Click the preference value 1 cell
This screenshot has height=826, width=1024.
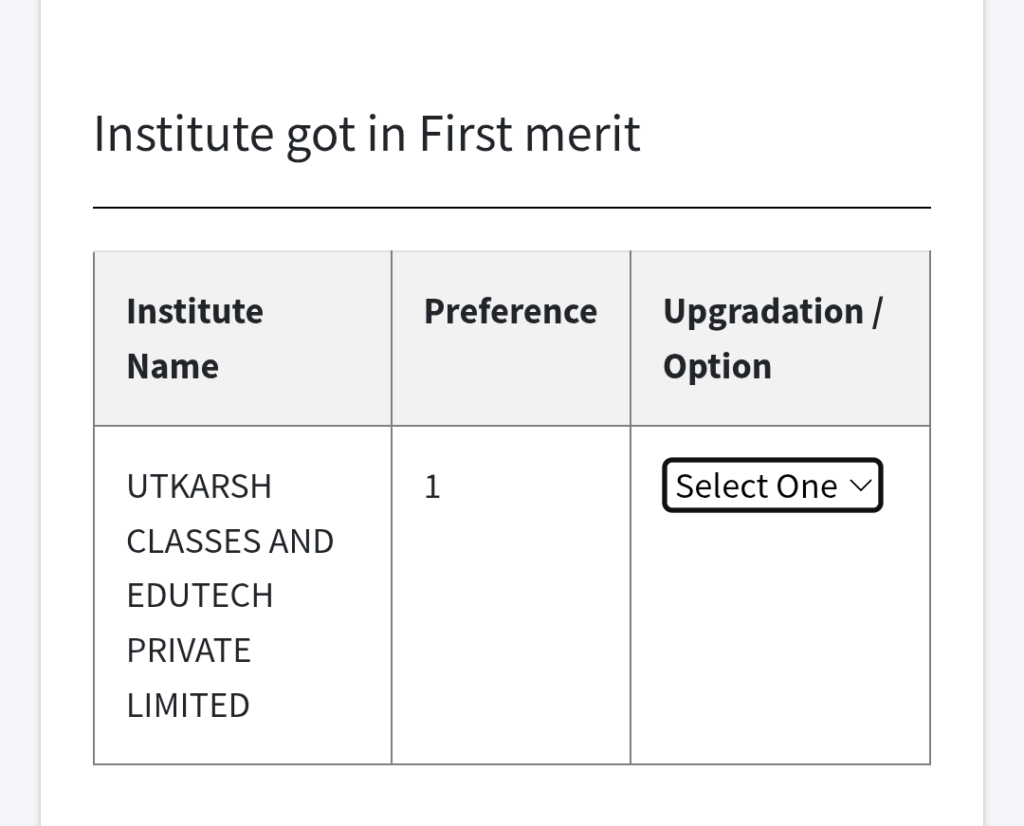pyautogui.click(x=432, y=486)
